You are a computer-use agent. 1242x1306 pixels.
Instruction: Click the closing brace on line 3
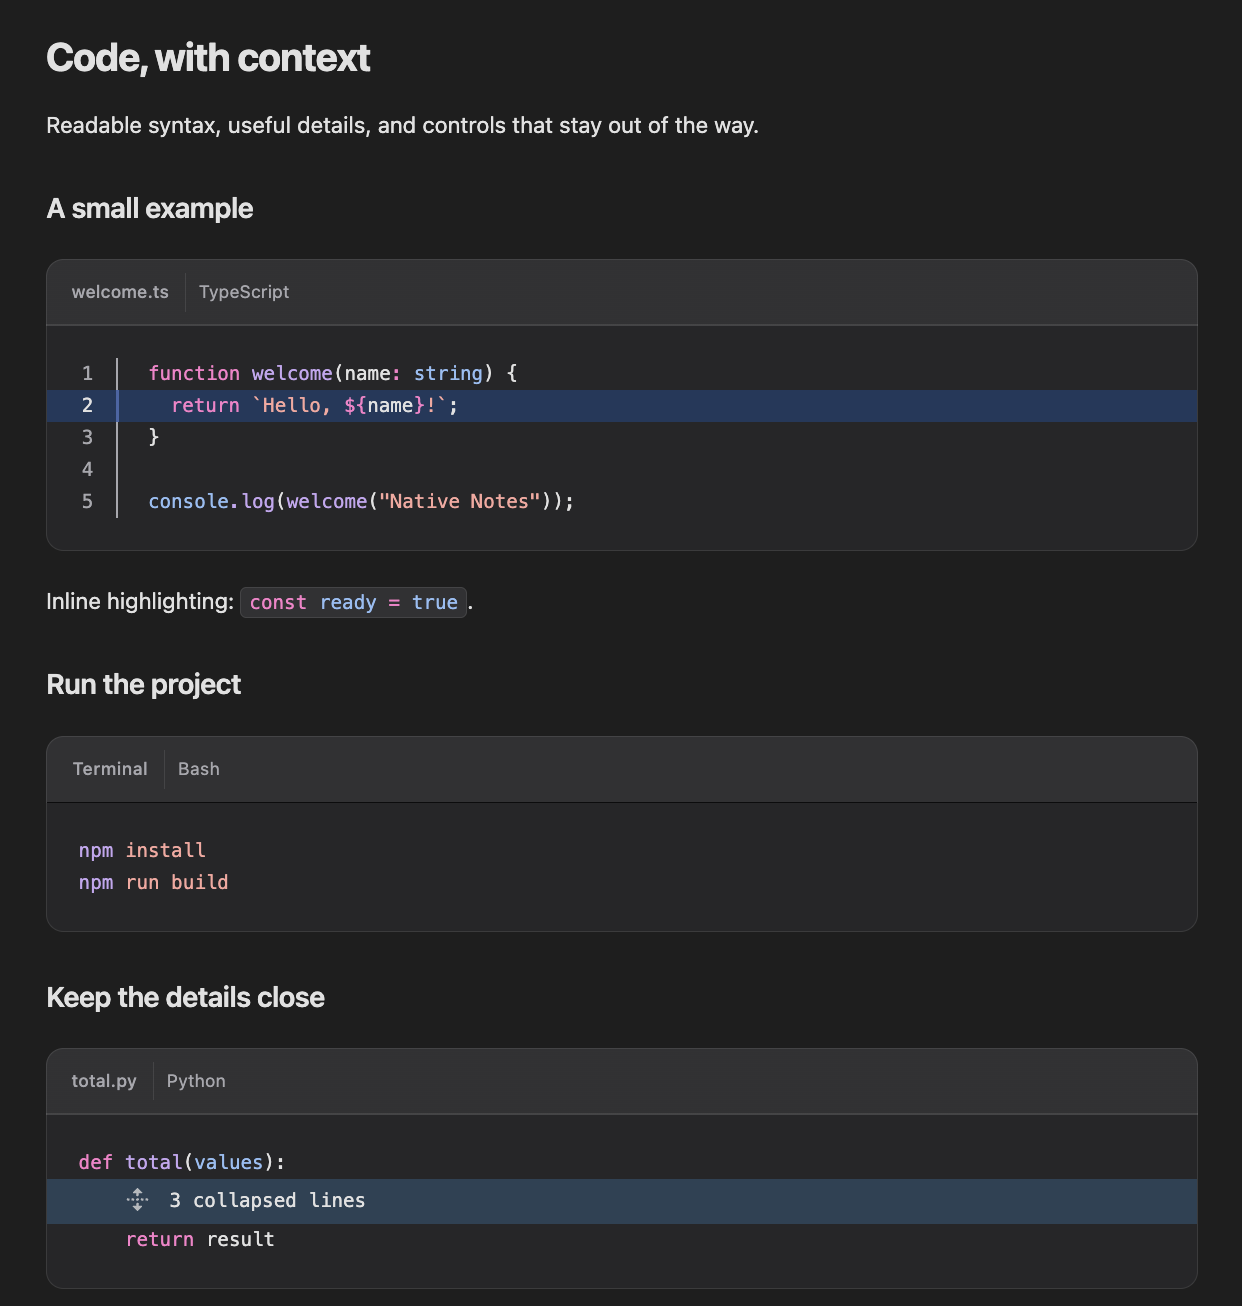point(154,437)
